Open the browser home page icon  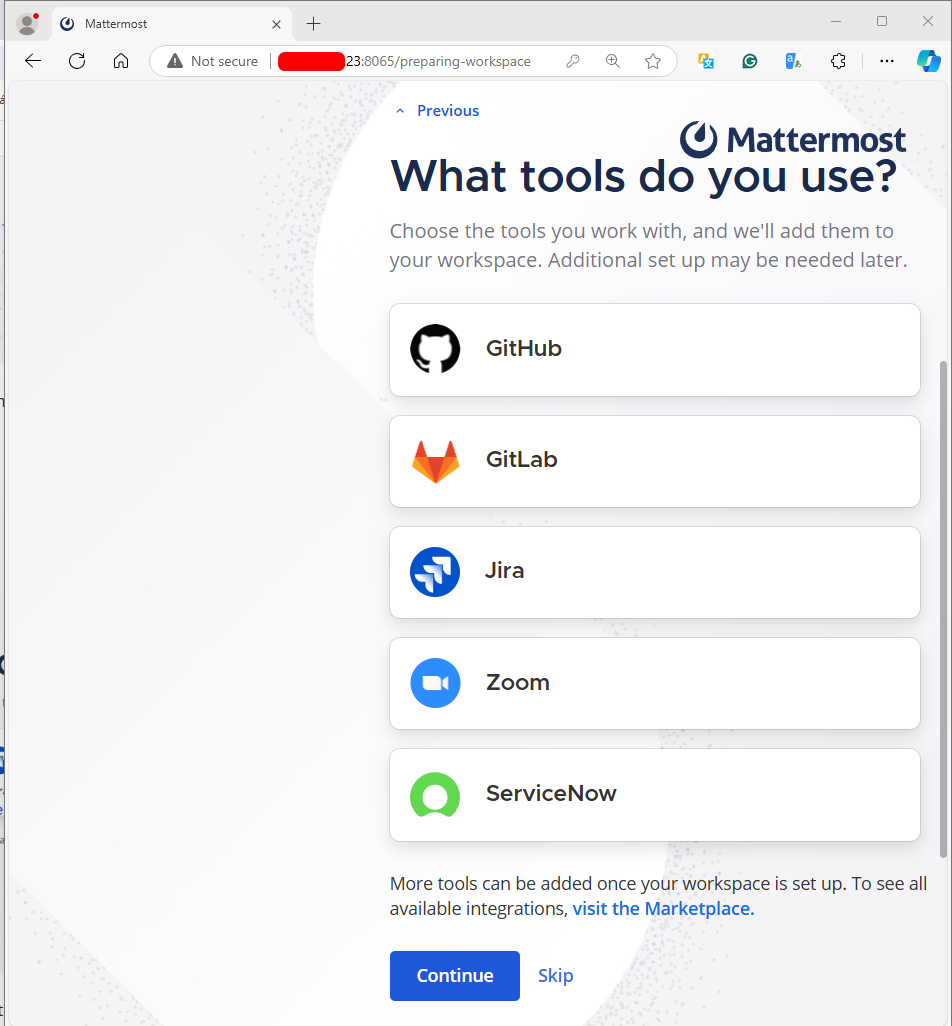121,61
